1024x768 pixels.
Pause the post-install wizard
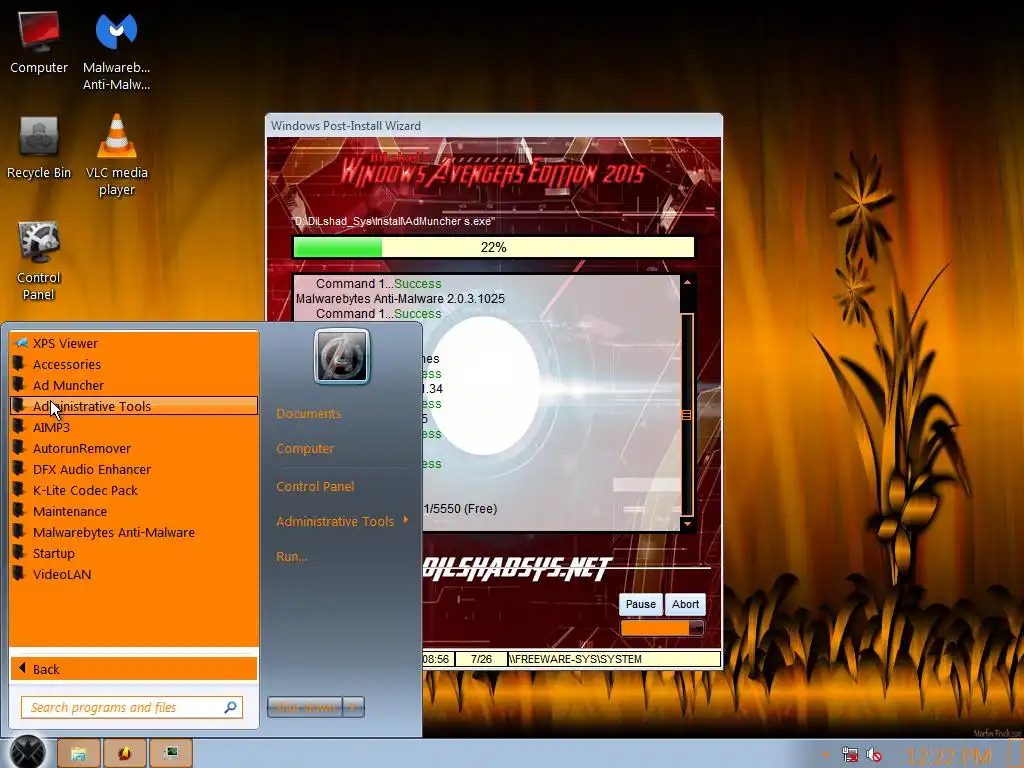click(x=641, y=604)
